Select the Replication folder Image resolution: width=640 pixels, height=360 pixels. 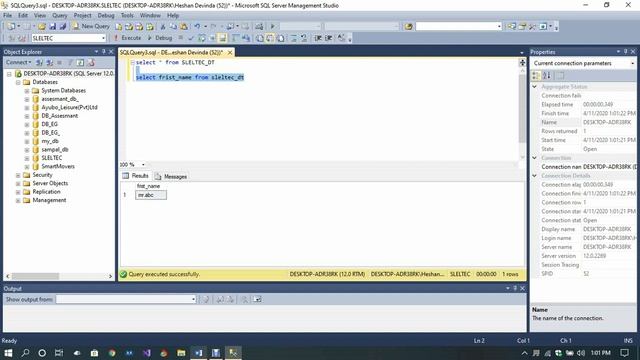click(47, 191)
